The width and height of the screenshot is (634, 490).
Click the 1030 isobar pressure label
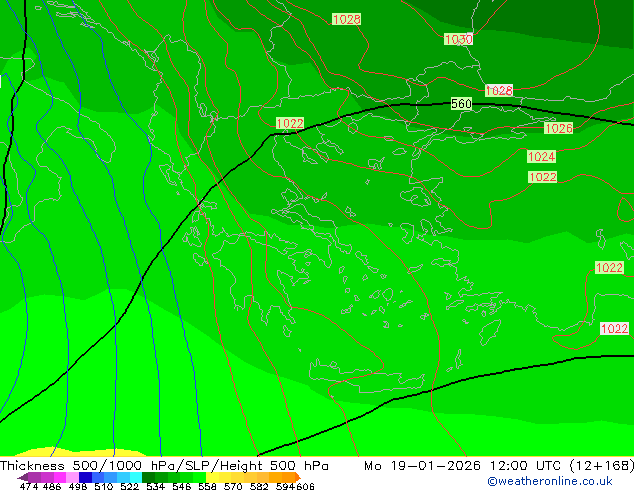(458, 39)
